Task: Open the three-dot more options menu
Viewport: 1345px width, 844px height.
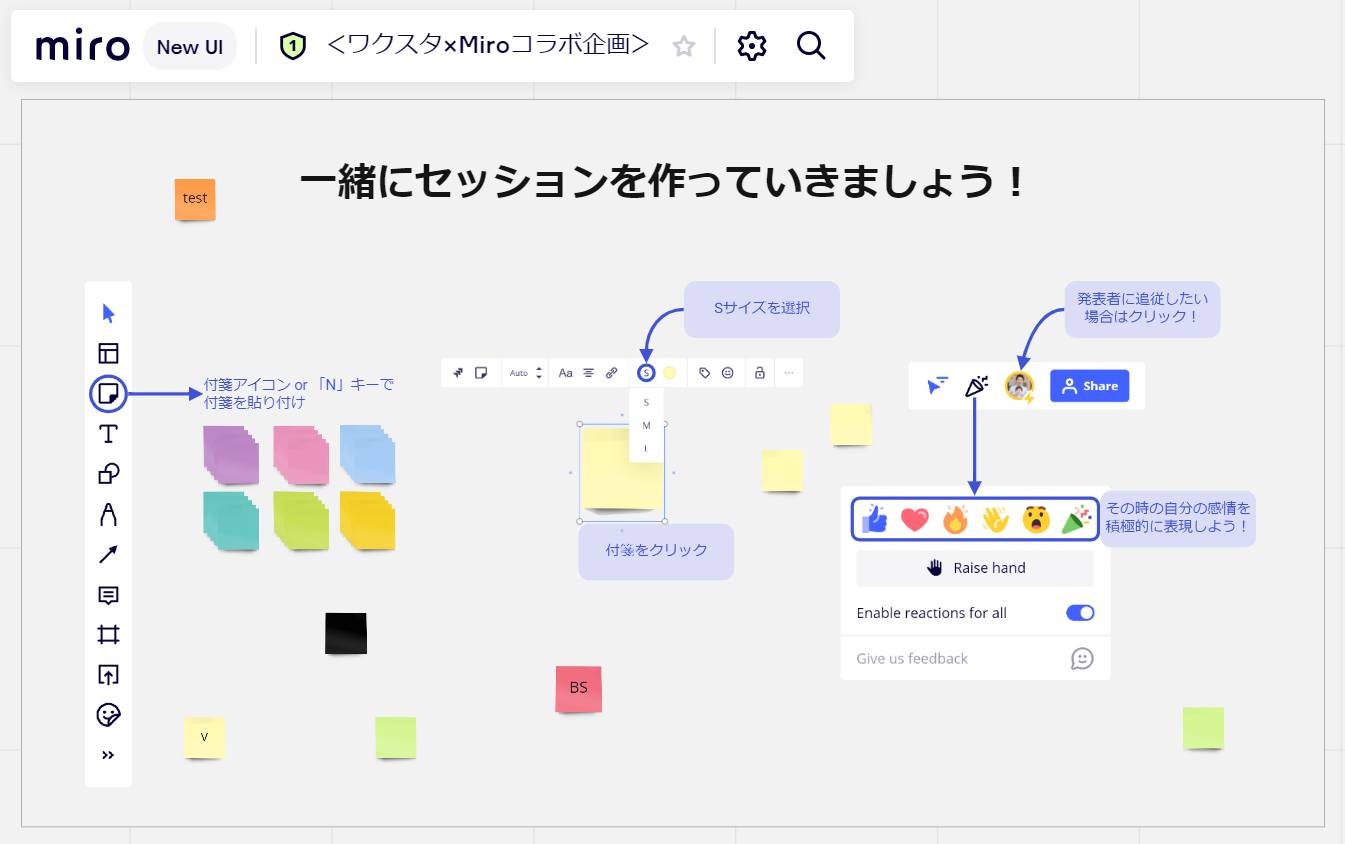Action: (x=789, y=373)
